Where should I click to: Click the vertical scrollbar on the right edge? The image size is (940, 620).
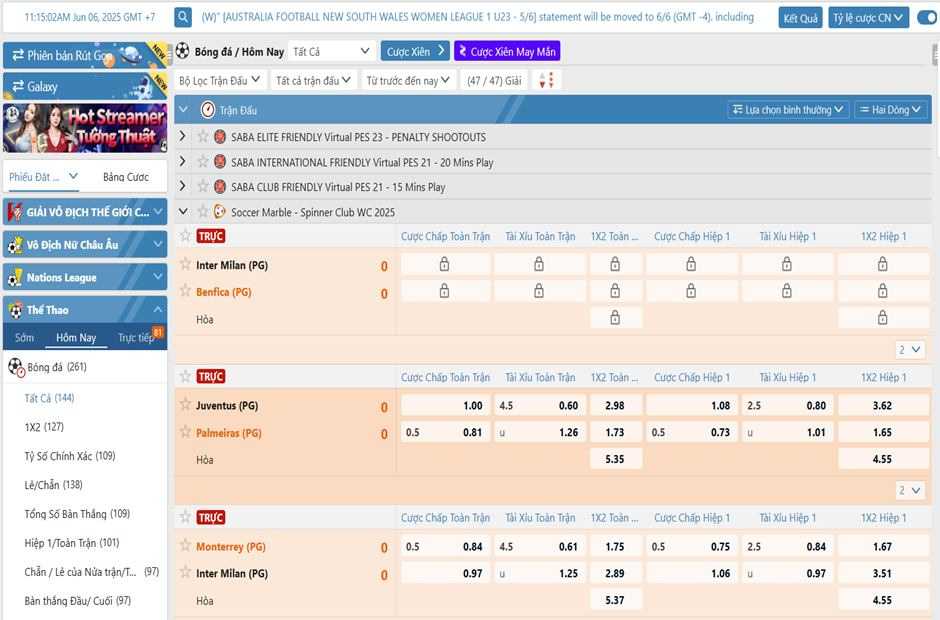point(935,55)
